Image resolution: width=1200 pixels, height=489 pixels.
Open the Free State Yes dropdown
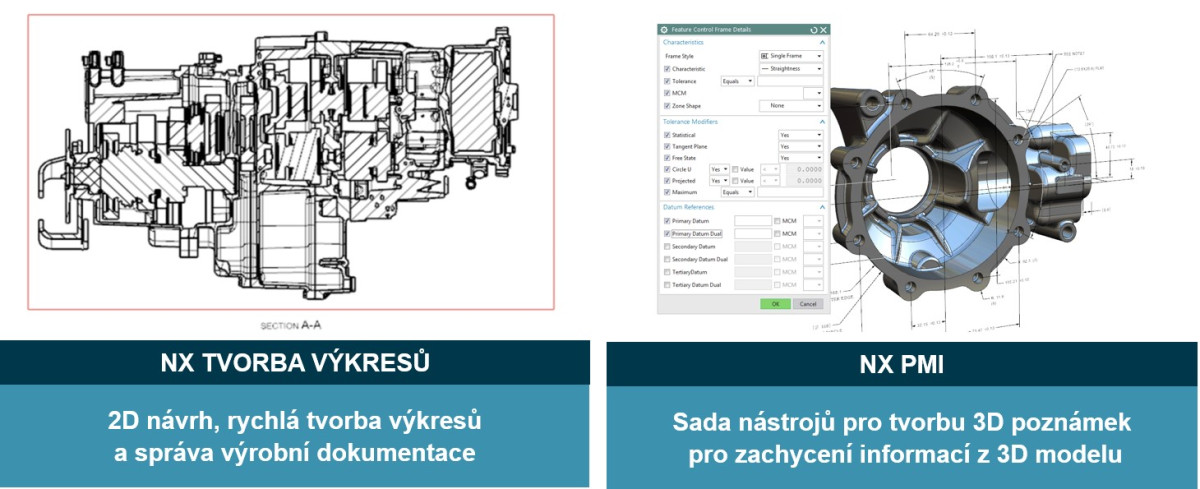tap(801, 158)
